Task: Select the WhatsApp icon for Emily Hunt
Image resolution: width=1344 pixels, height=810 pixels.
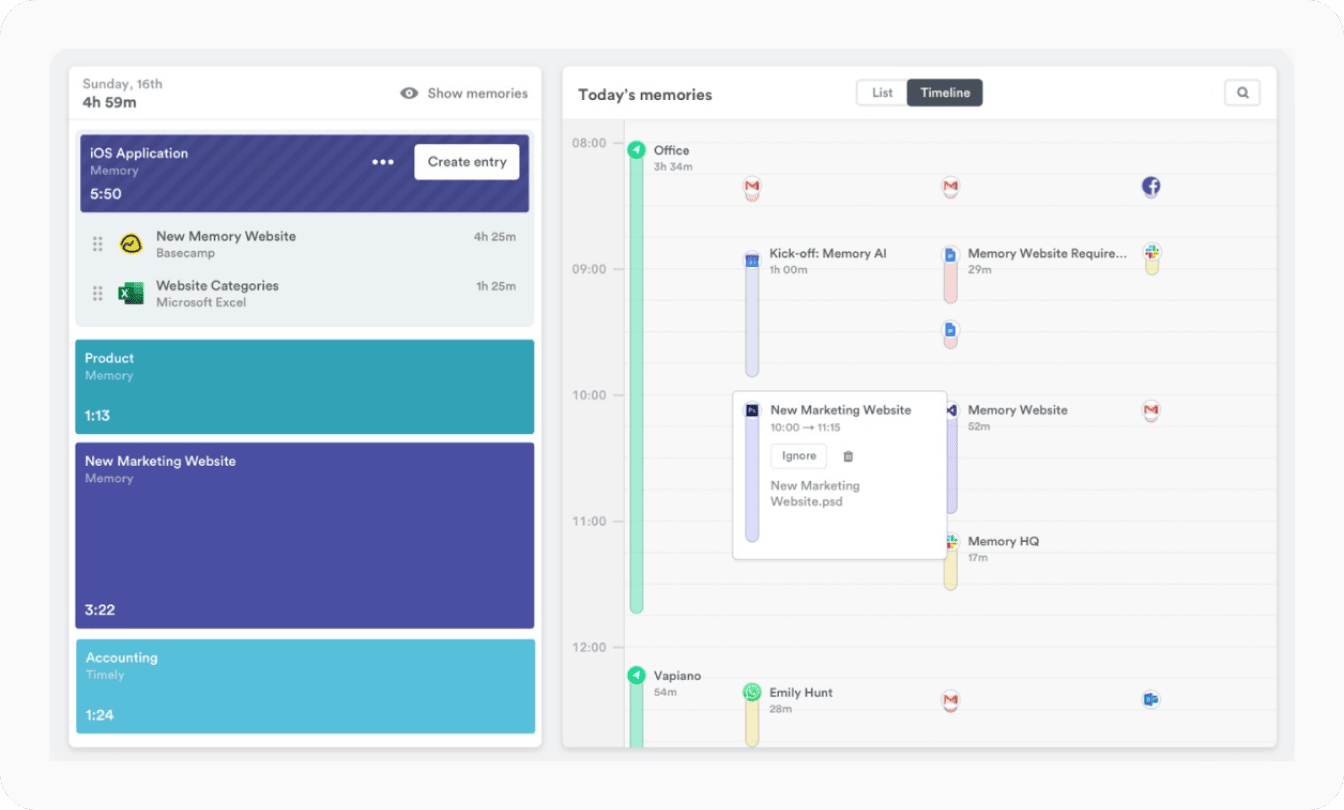Action: click(x=752, y=692)
